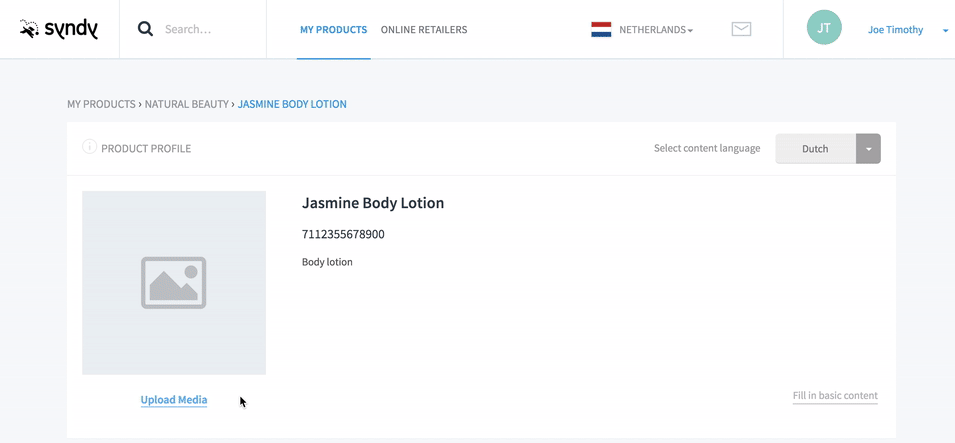Click the JT user avatar
Viewport: 955px width, 443px height.
point(824,27)
